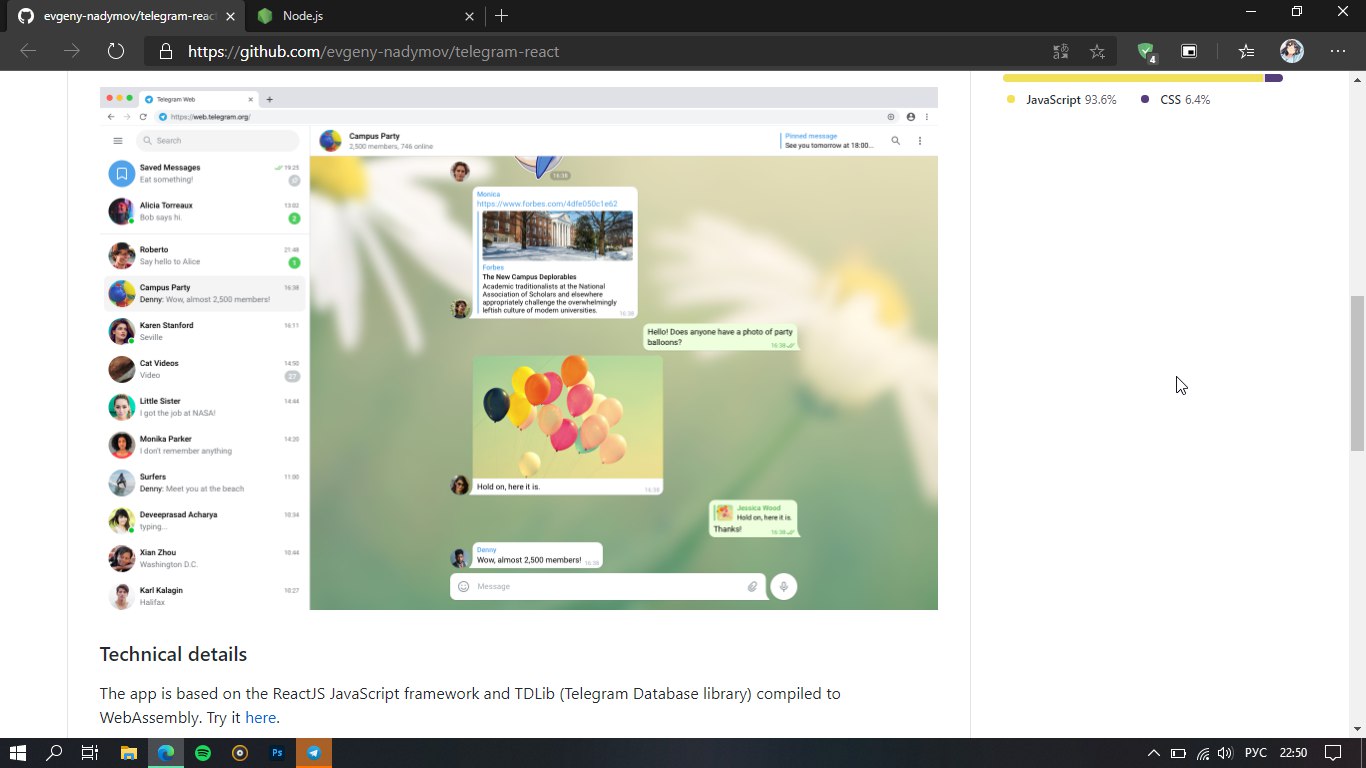Click the 22:50 taskbar clock
Image resolution: width=1366 pixels, height=768 pixels.
click(1293, 753)
